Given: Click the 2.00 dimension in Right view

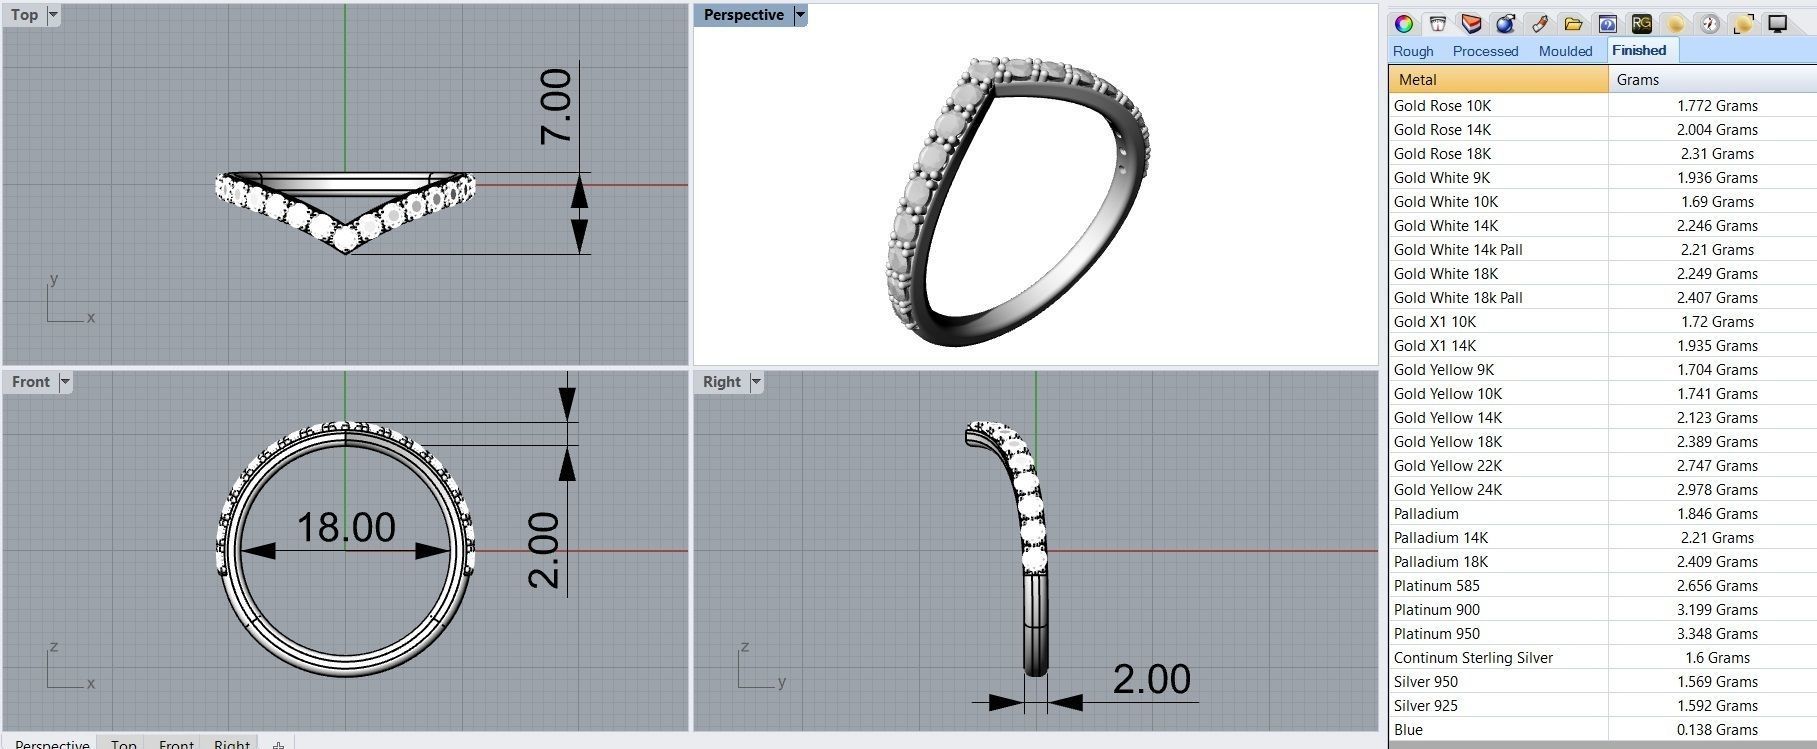Looking at the screenshot, I should pyautogui.click(x=1151, y=679).
